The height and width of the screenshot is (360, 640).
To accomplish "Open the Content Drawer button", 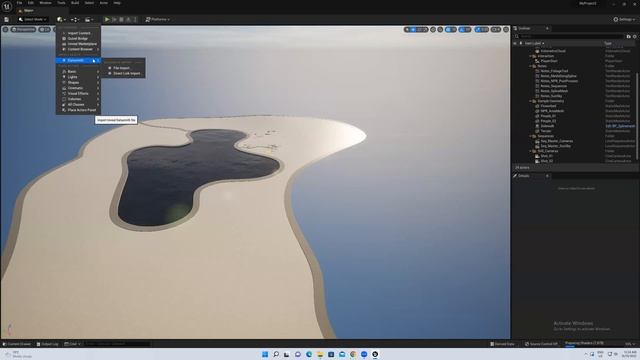I will point(17,344).
